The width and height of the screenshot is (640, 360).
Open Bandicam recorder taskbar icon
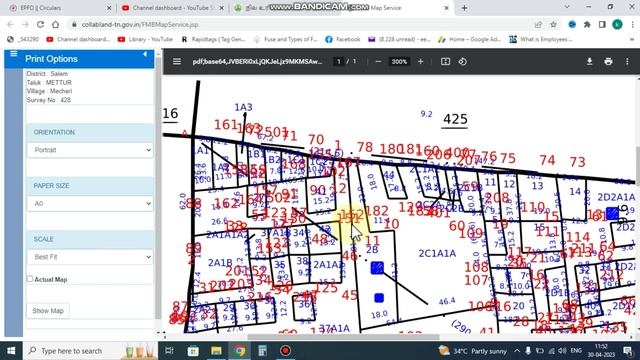[x=285, y=351]
